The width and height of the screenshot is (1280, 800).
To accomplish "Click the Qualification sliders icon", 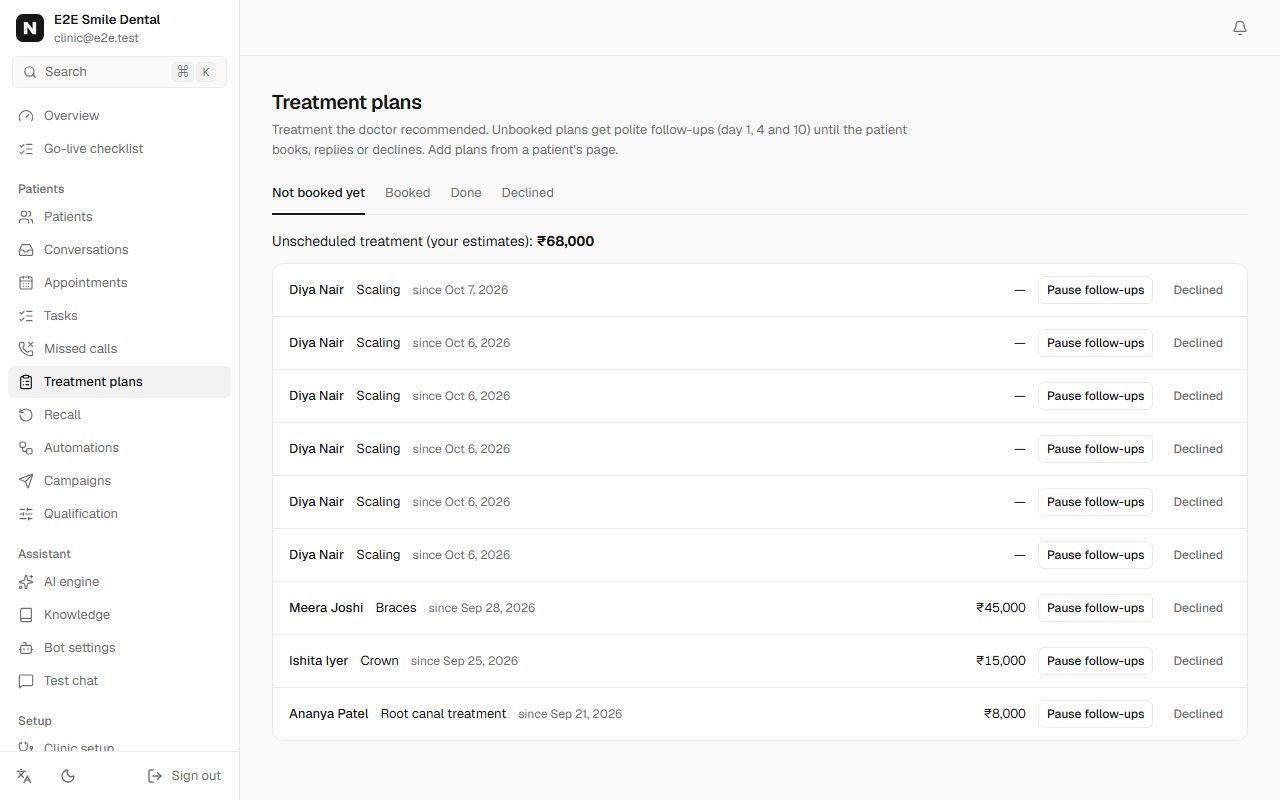I will [26, 514].
